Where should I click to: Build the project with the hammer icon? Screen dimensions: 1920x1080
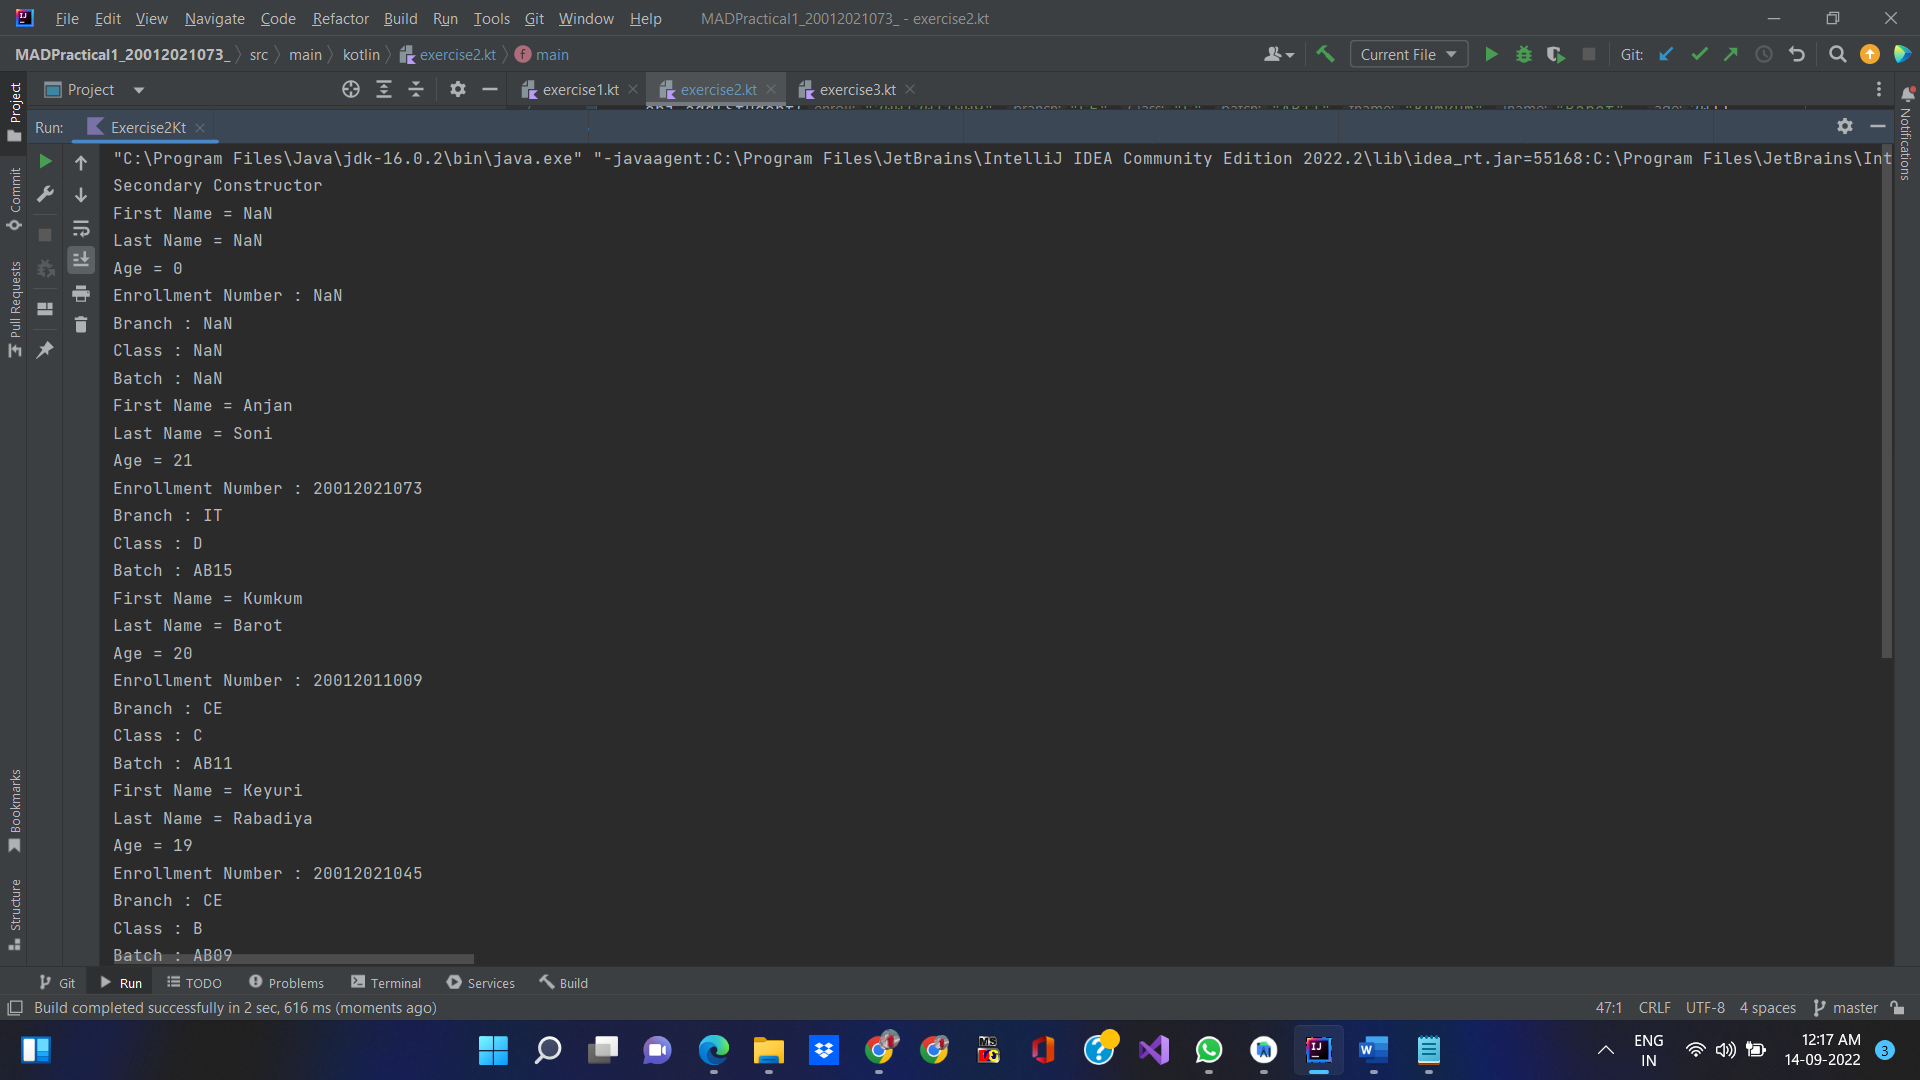[x=1326, y=54]
